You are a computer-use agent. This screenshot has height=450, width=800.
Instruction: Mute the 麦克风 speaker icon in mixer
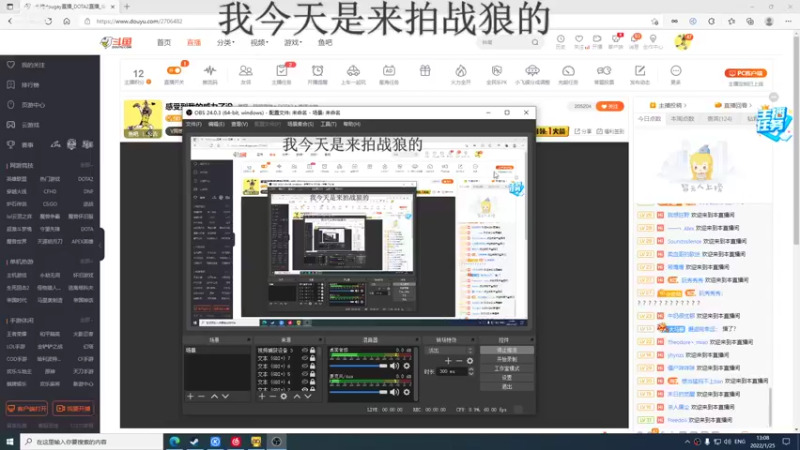coord(394,392)
